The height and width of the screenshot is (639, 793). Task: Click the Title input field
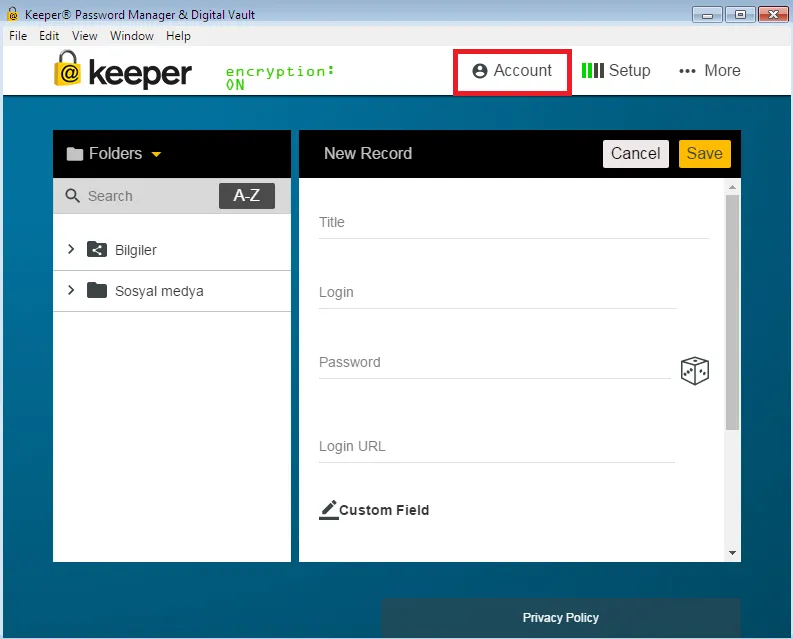pyautogui.click(x=513, y=223)
